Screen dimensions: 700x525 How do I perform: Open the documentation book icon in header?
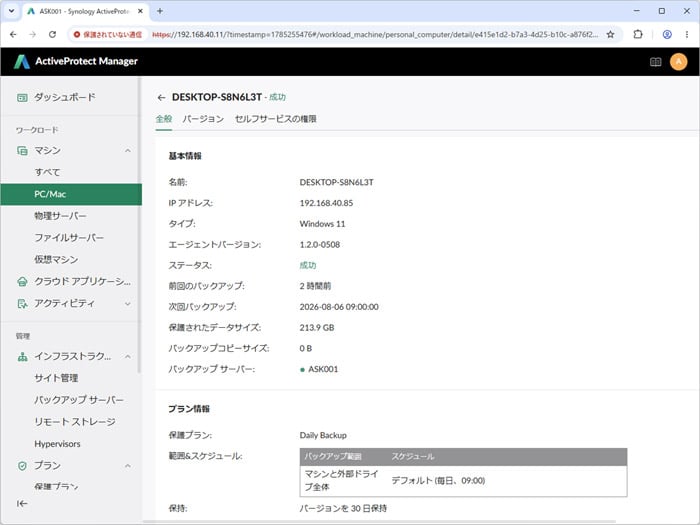point(655,62)
